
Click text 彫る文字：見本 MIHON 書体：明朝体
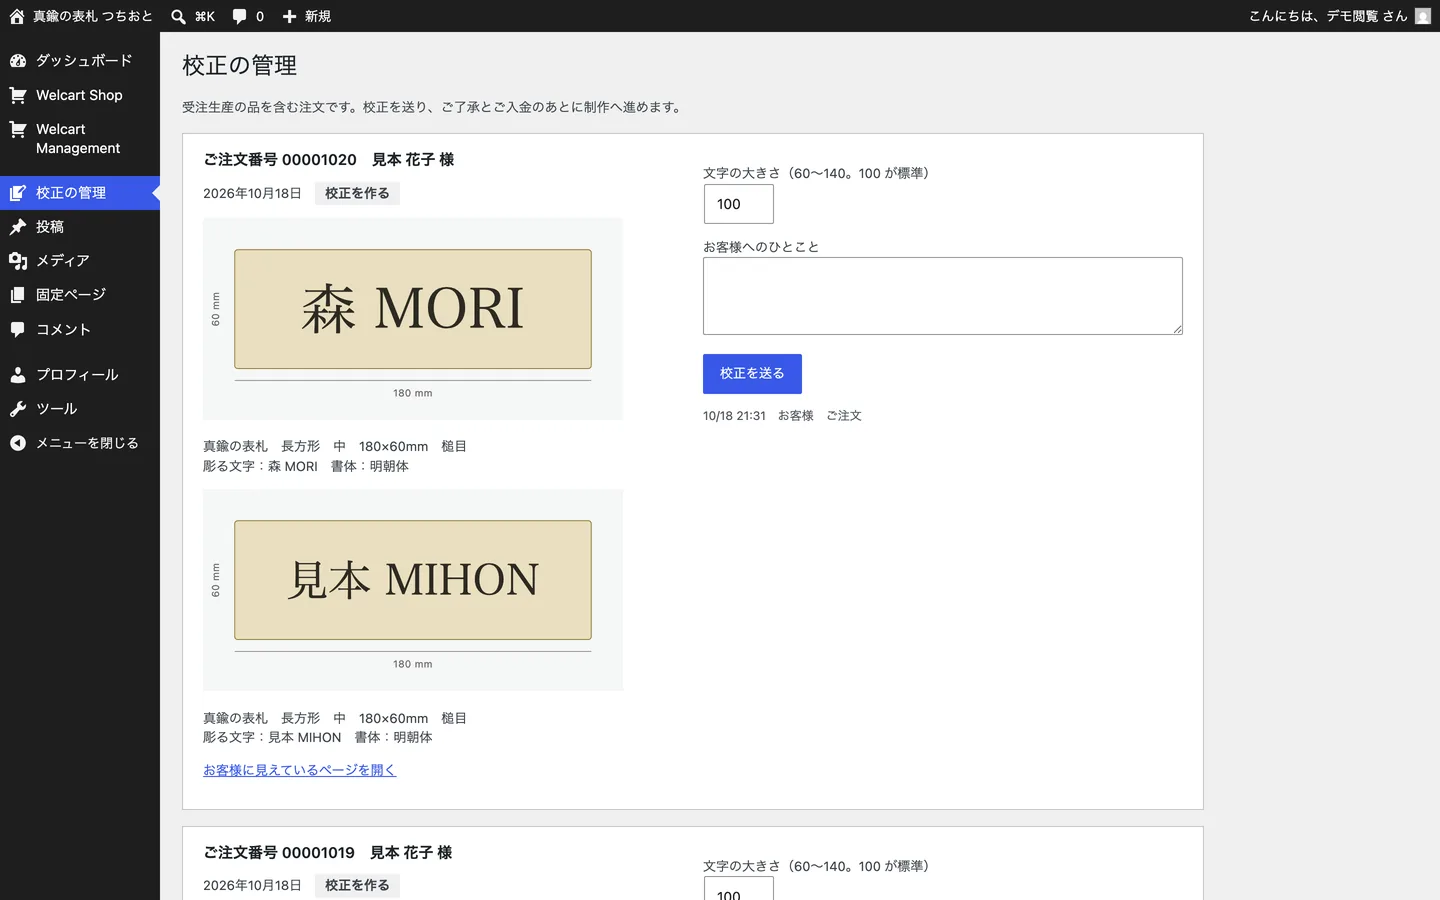pos(318,737)
